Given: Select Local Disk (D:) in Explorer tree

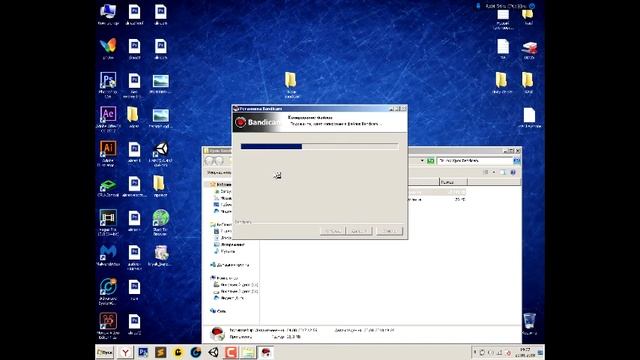Looking at the screenshot, I should pyautogui.click(x=236, y=291).
